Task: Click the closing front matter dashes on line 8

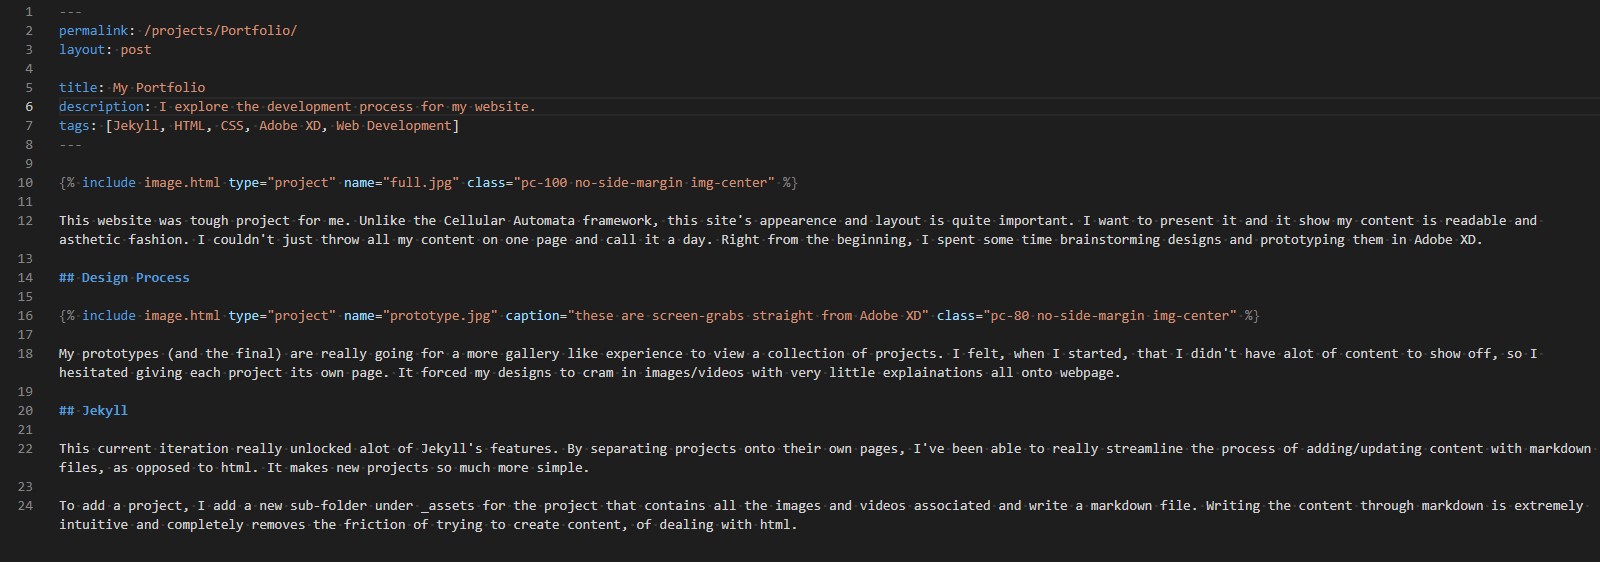Action: pos(70,145)
